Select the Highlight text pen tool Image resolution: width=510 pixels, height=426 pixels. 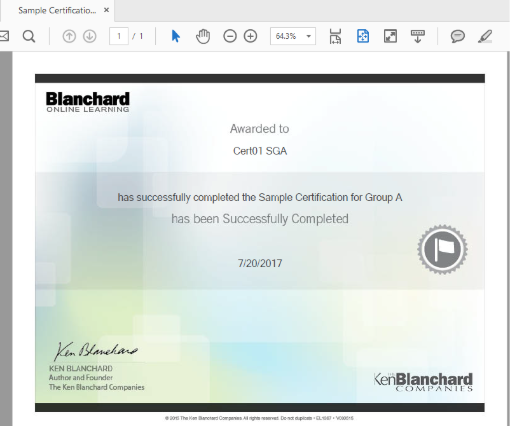485,36
